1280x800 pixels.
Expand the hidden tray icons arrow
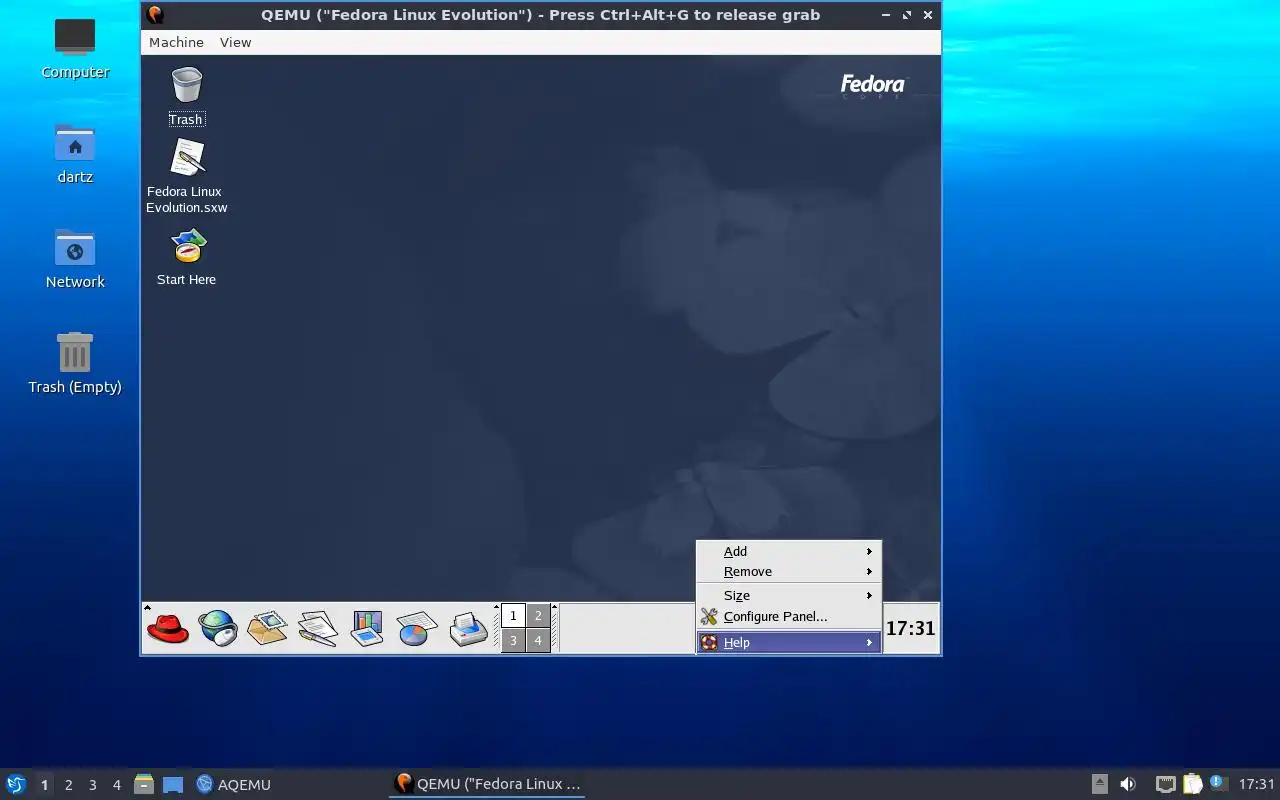1099,784
